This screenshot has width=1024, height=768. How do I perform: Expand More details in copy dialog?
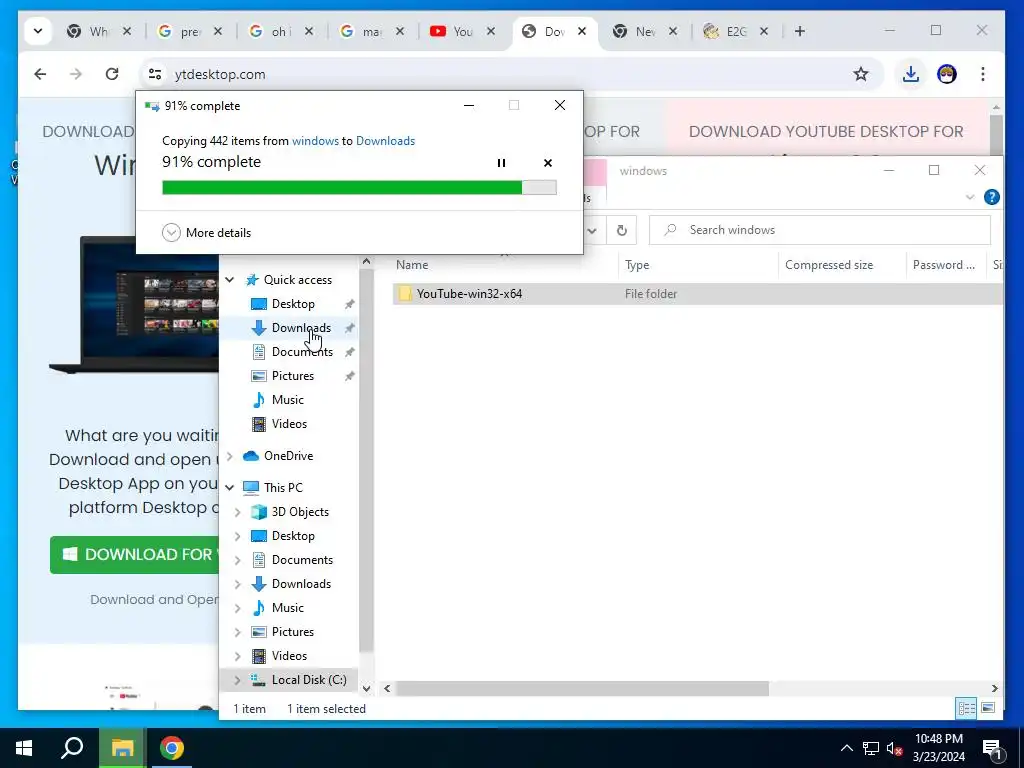click(206, 232)
